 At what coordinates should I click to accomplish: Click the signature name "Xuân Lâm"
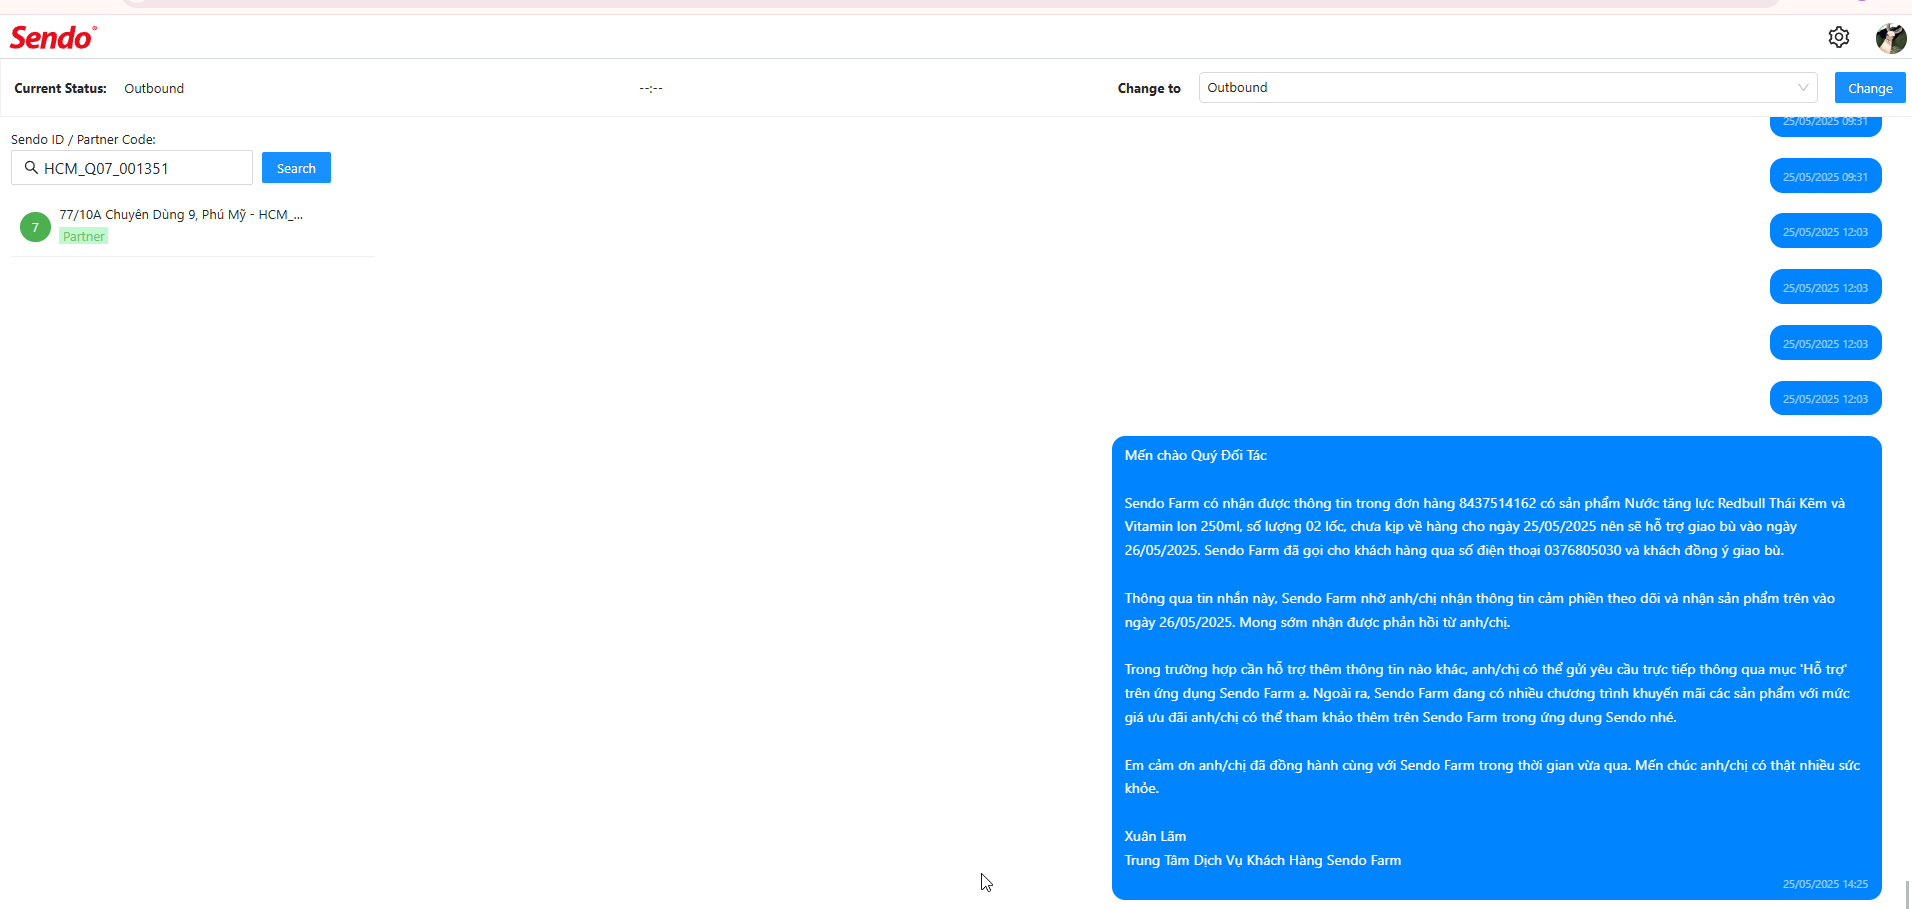tap(1155, 836)
